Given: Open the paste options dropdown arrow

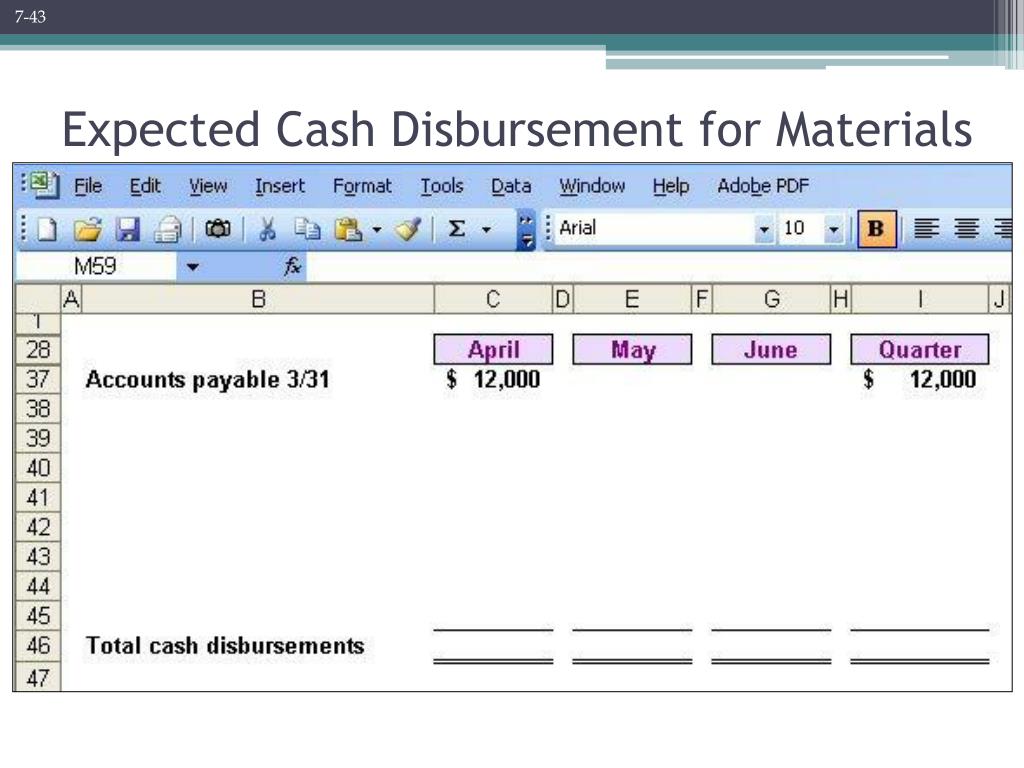Looking at the screenshot, I should (x=377, y=230).
